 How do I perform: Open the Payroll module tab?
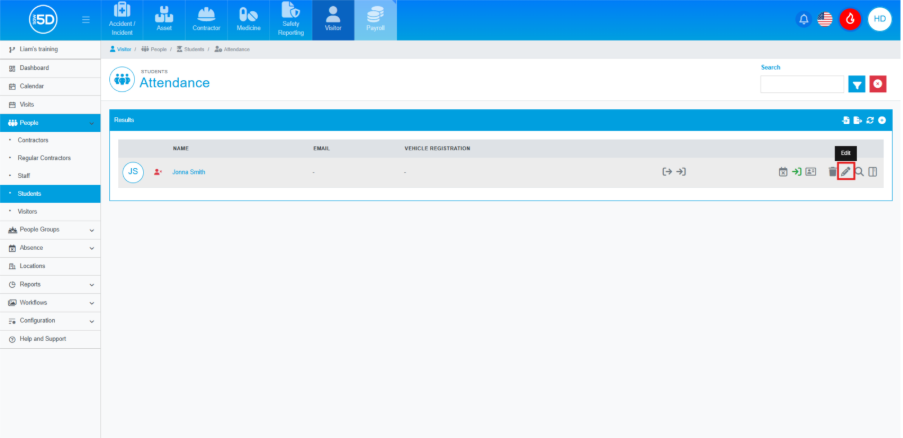point(375,20)
